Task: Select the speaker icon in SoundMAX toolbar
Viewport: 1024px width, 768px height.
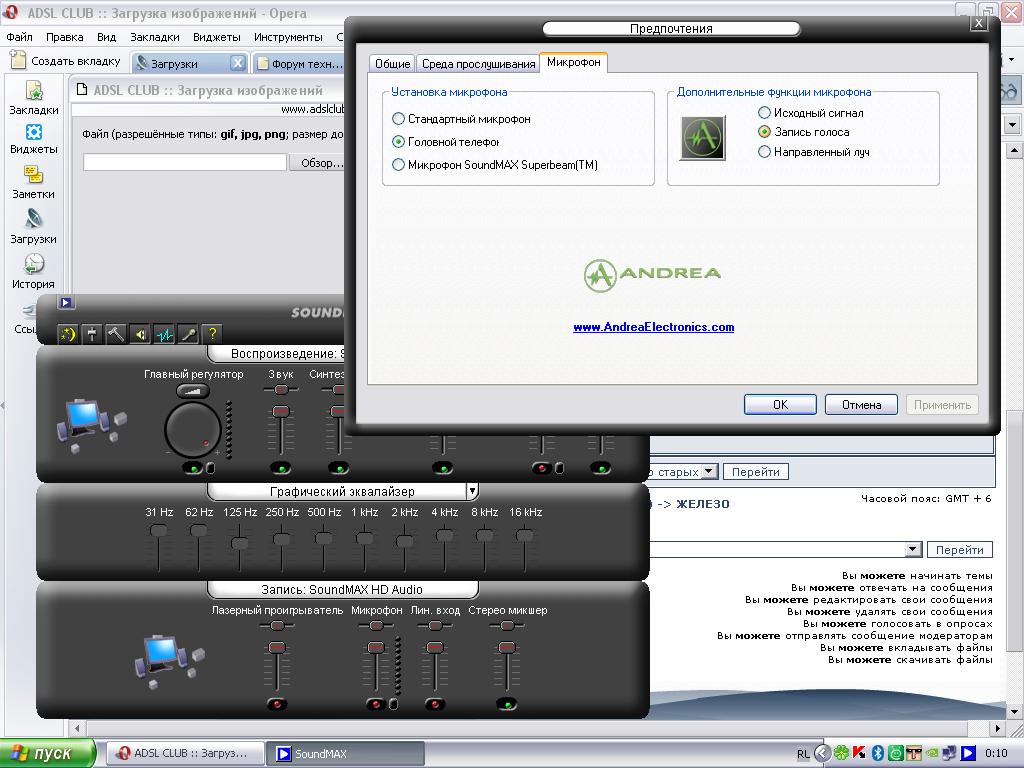Action: click(x=140, y=335)
